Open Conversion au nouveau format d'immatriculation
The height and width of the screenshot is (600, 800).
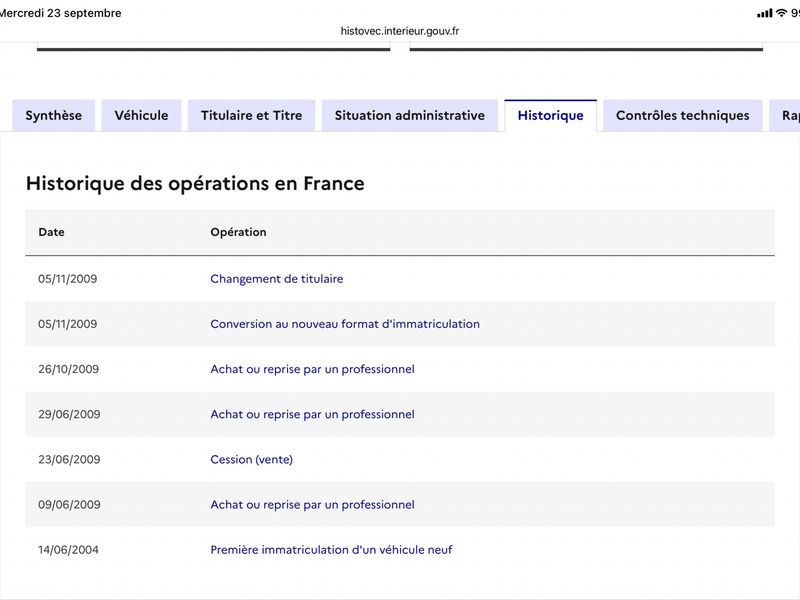[345, 324]
